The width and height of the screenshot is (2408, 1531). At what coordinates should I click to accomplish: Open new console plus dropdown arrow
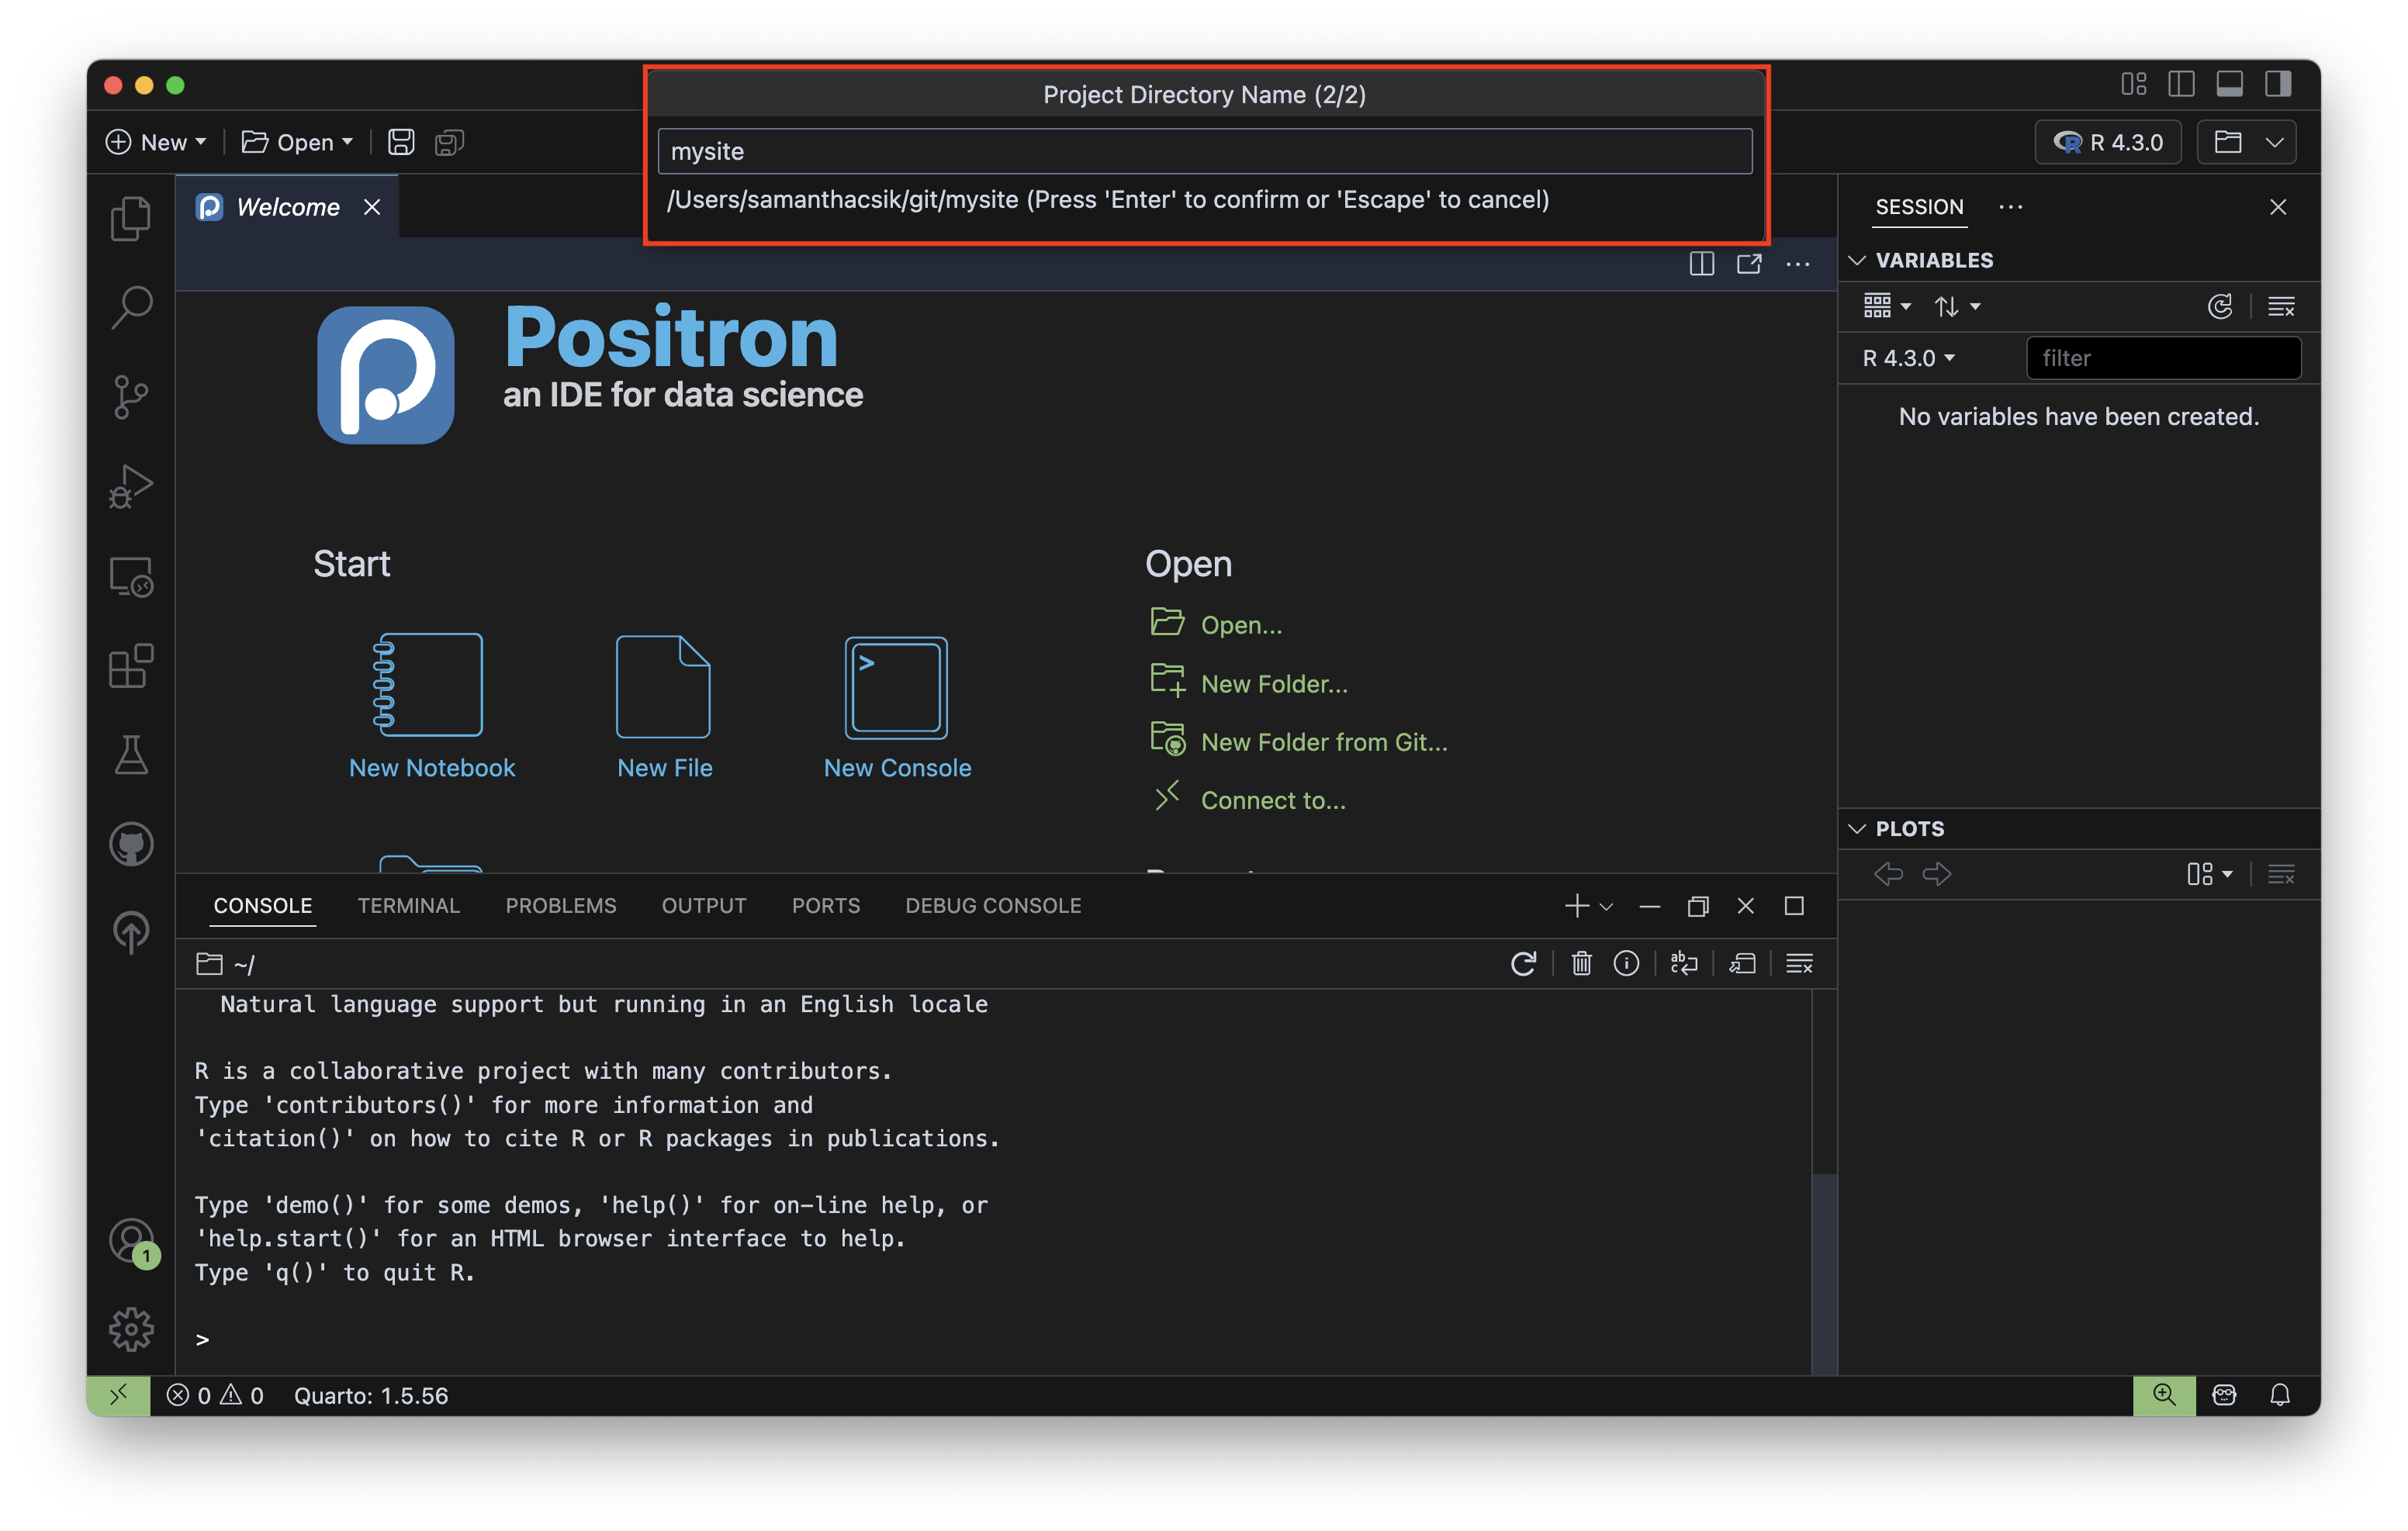point(1607,906)
